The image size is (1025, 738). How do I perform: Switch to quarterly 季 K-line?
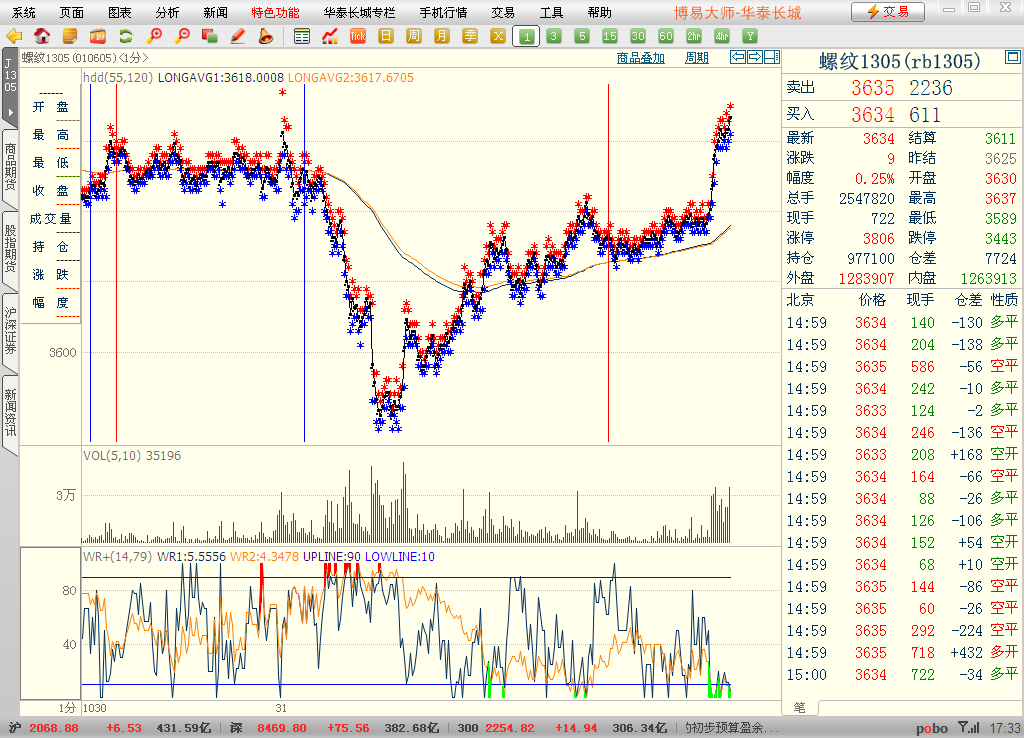(470, 36)
